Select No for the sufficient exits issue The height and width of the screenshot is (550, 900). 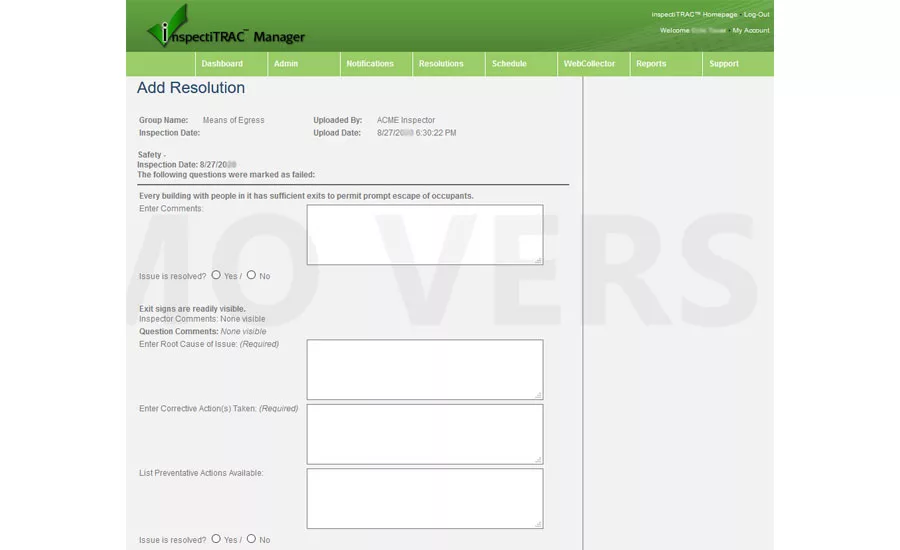pos(251,275)
